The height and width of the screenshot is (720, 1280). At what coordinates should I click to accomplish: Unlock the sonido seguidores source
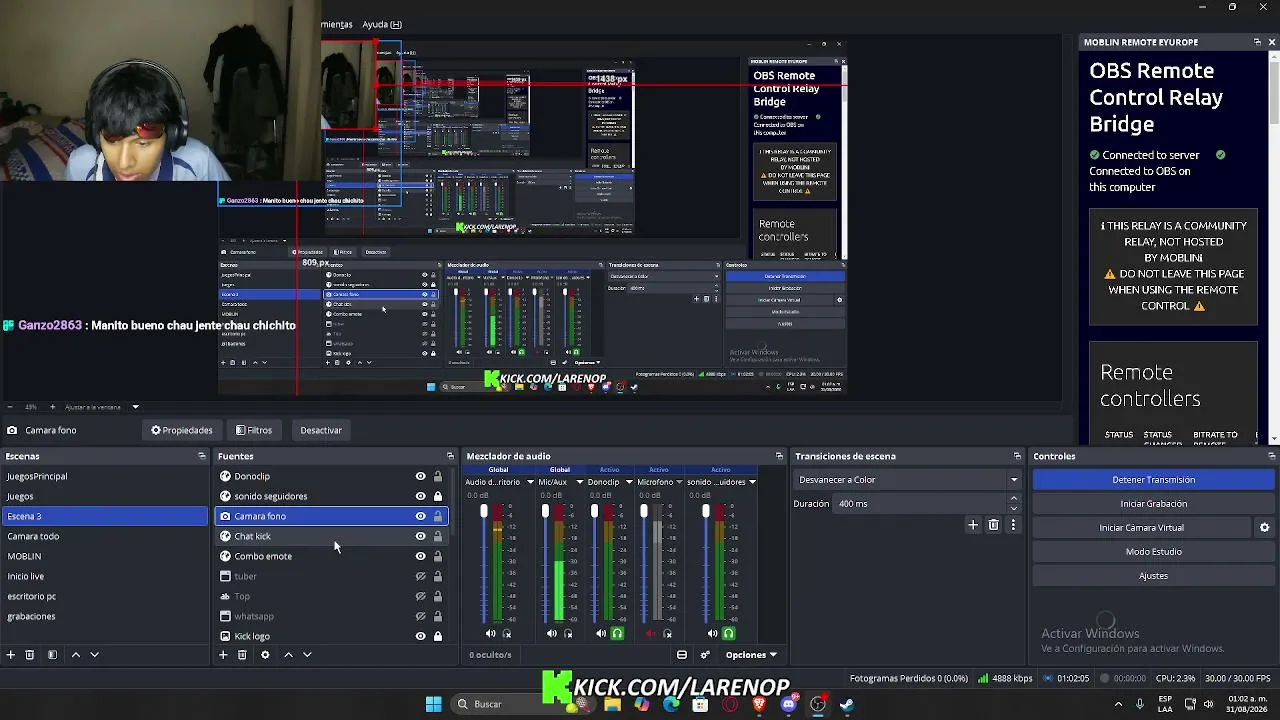click(x=438, y=496)
